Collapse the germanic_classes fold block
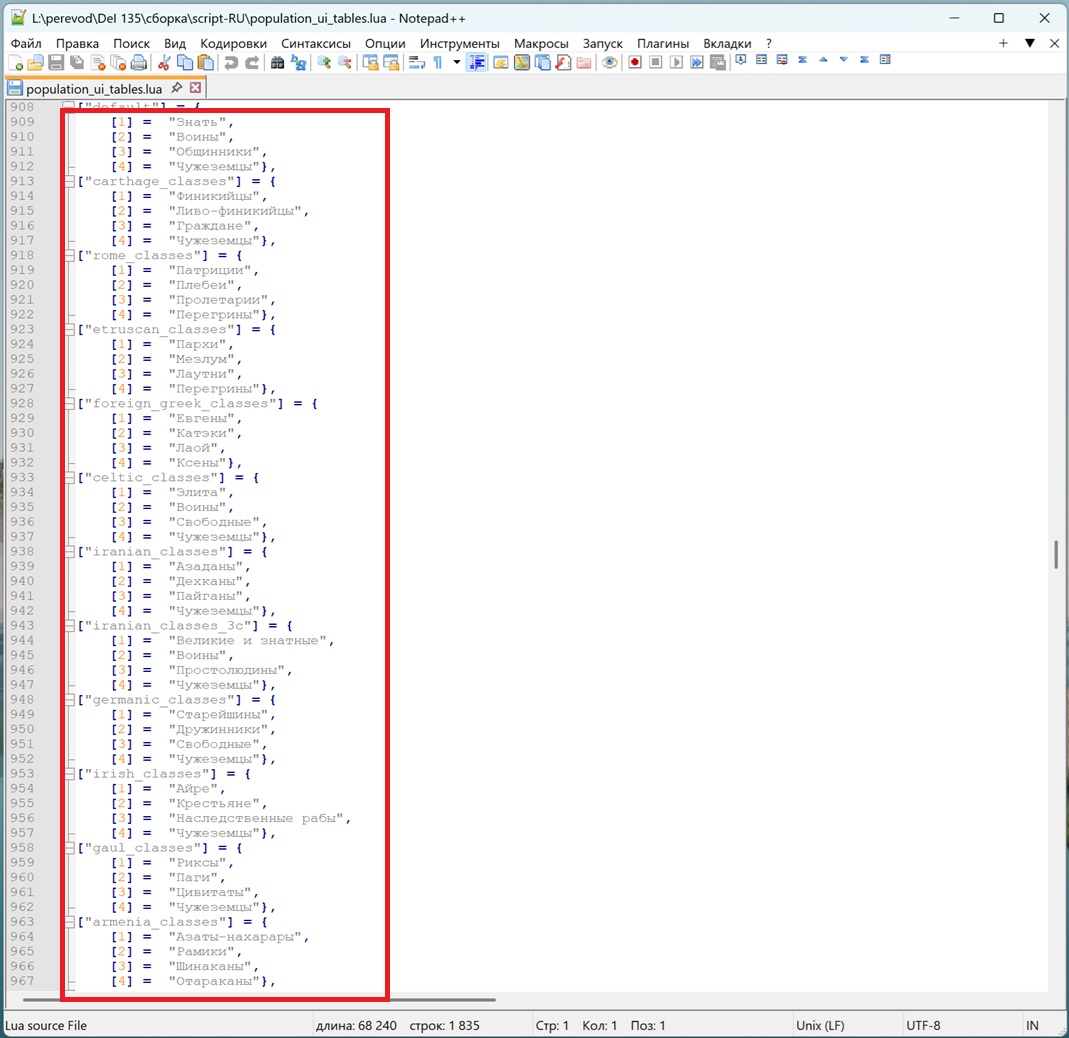1069x1038 pixels. pos(70,700)
